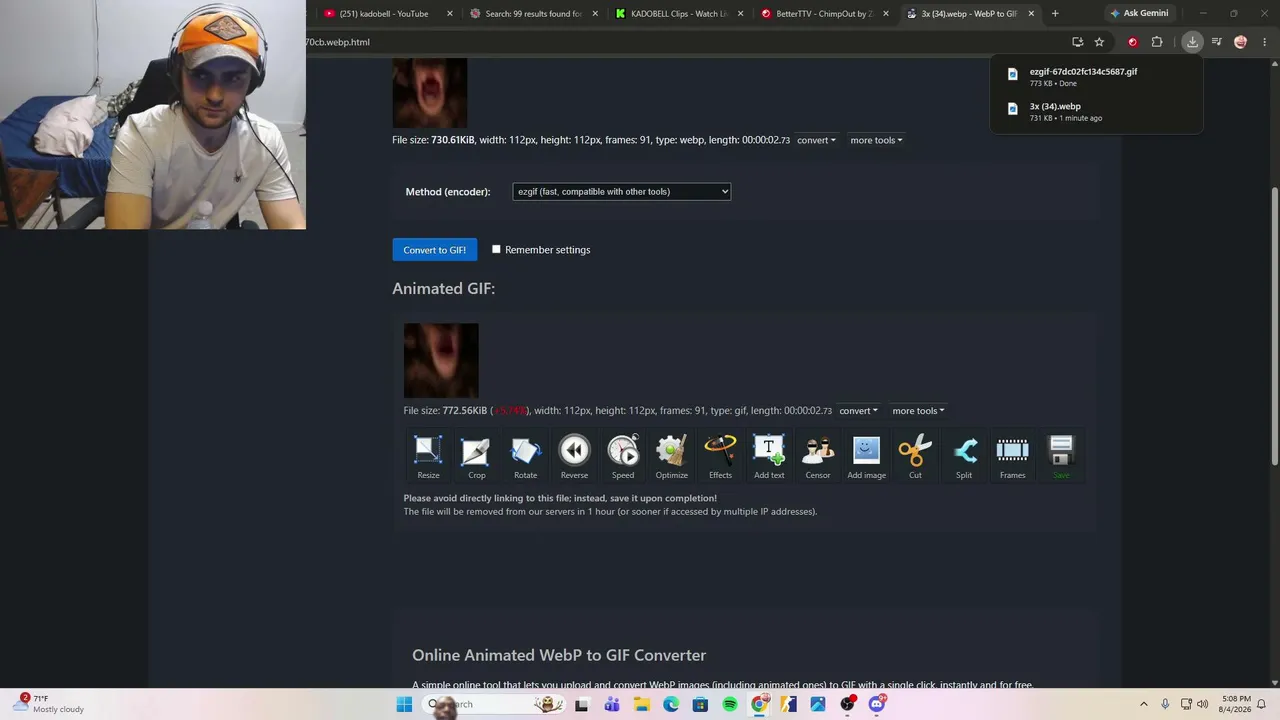Bookmark this page with the star
This screenshot has width=1280, height=720.
pyautogui.click(x=1099, y=42)
